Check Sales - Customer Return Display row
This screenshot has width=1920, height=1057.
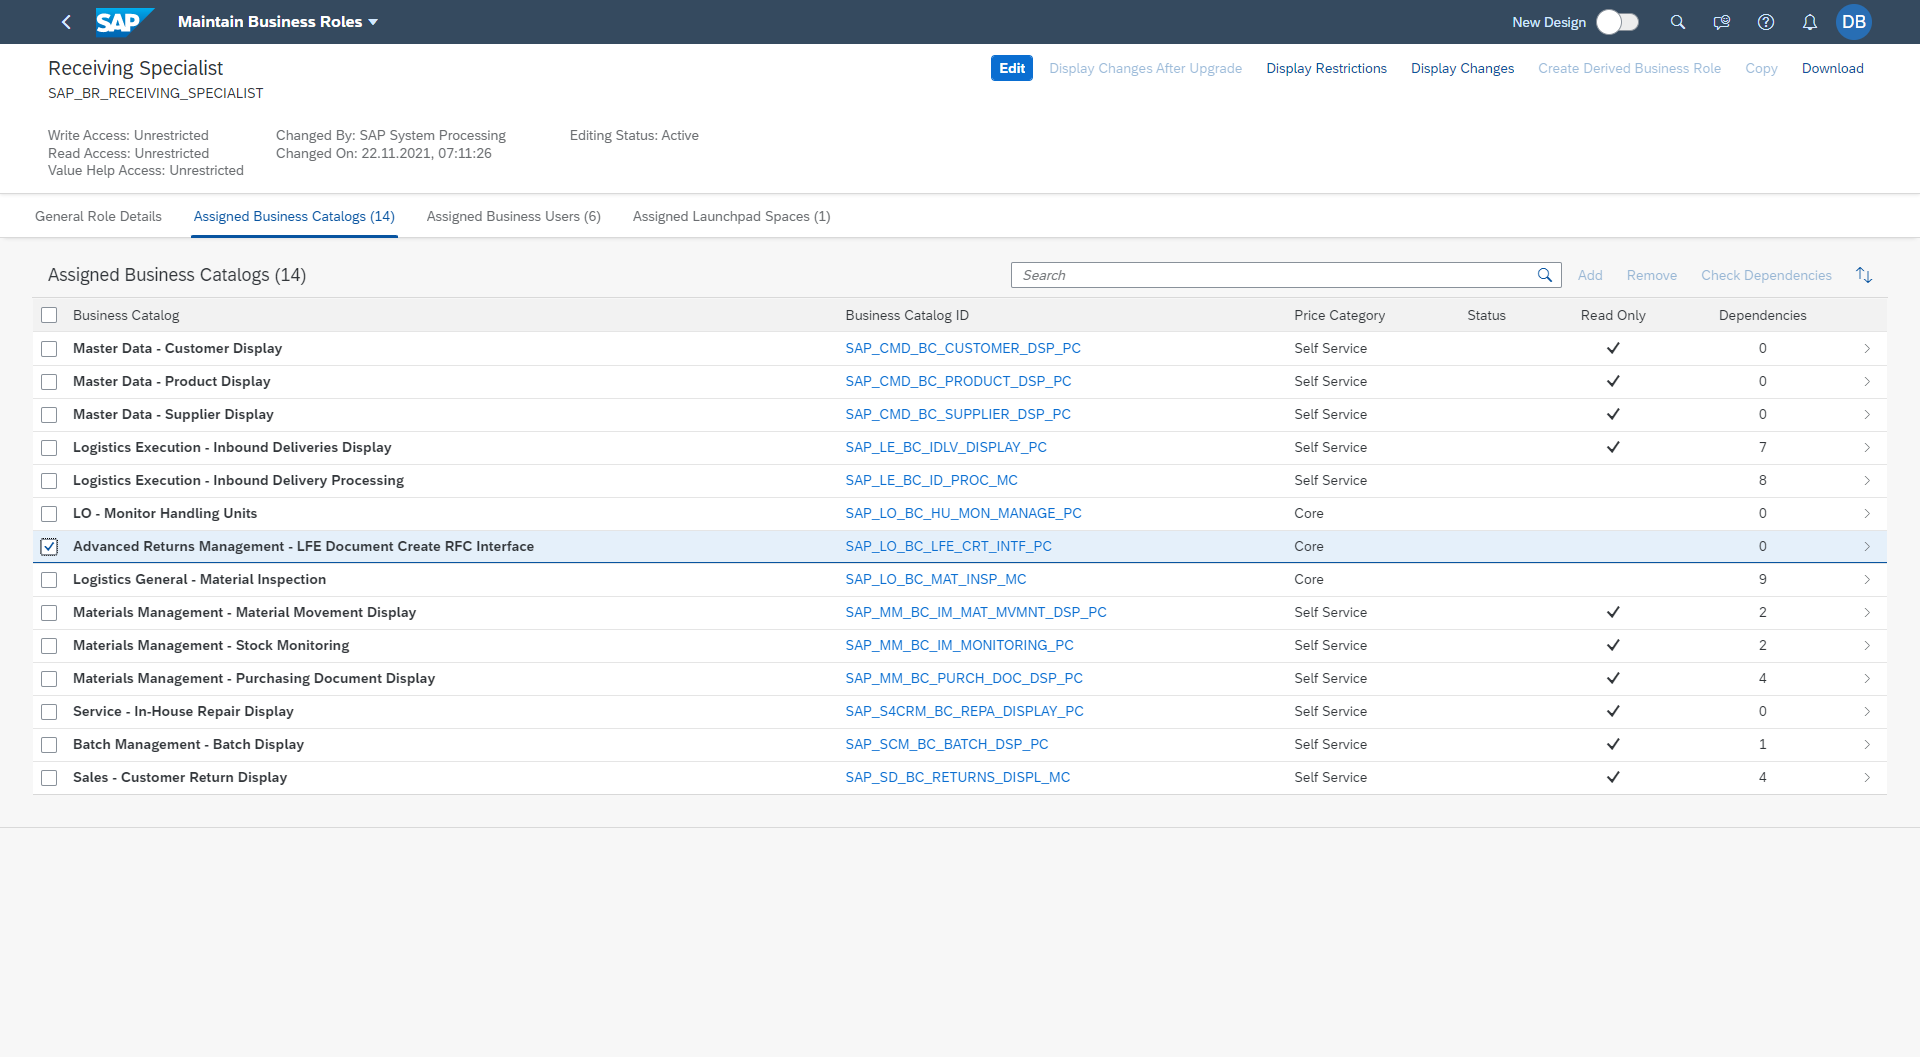(x=49, y=778)
